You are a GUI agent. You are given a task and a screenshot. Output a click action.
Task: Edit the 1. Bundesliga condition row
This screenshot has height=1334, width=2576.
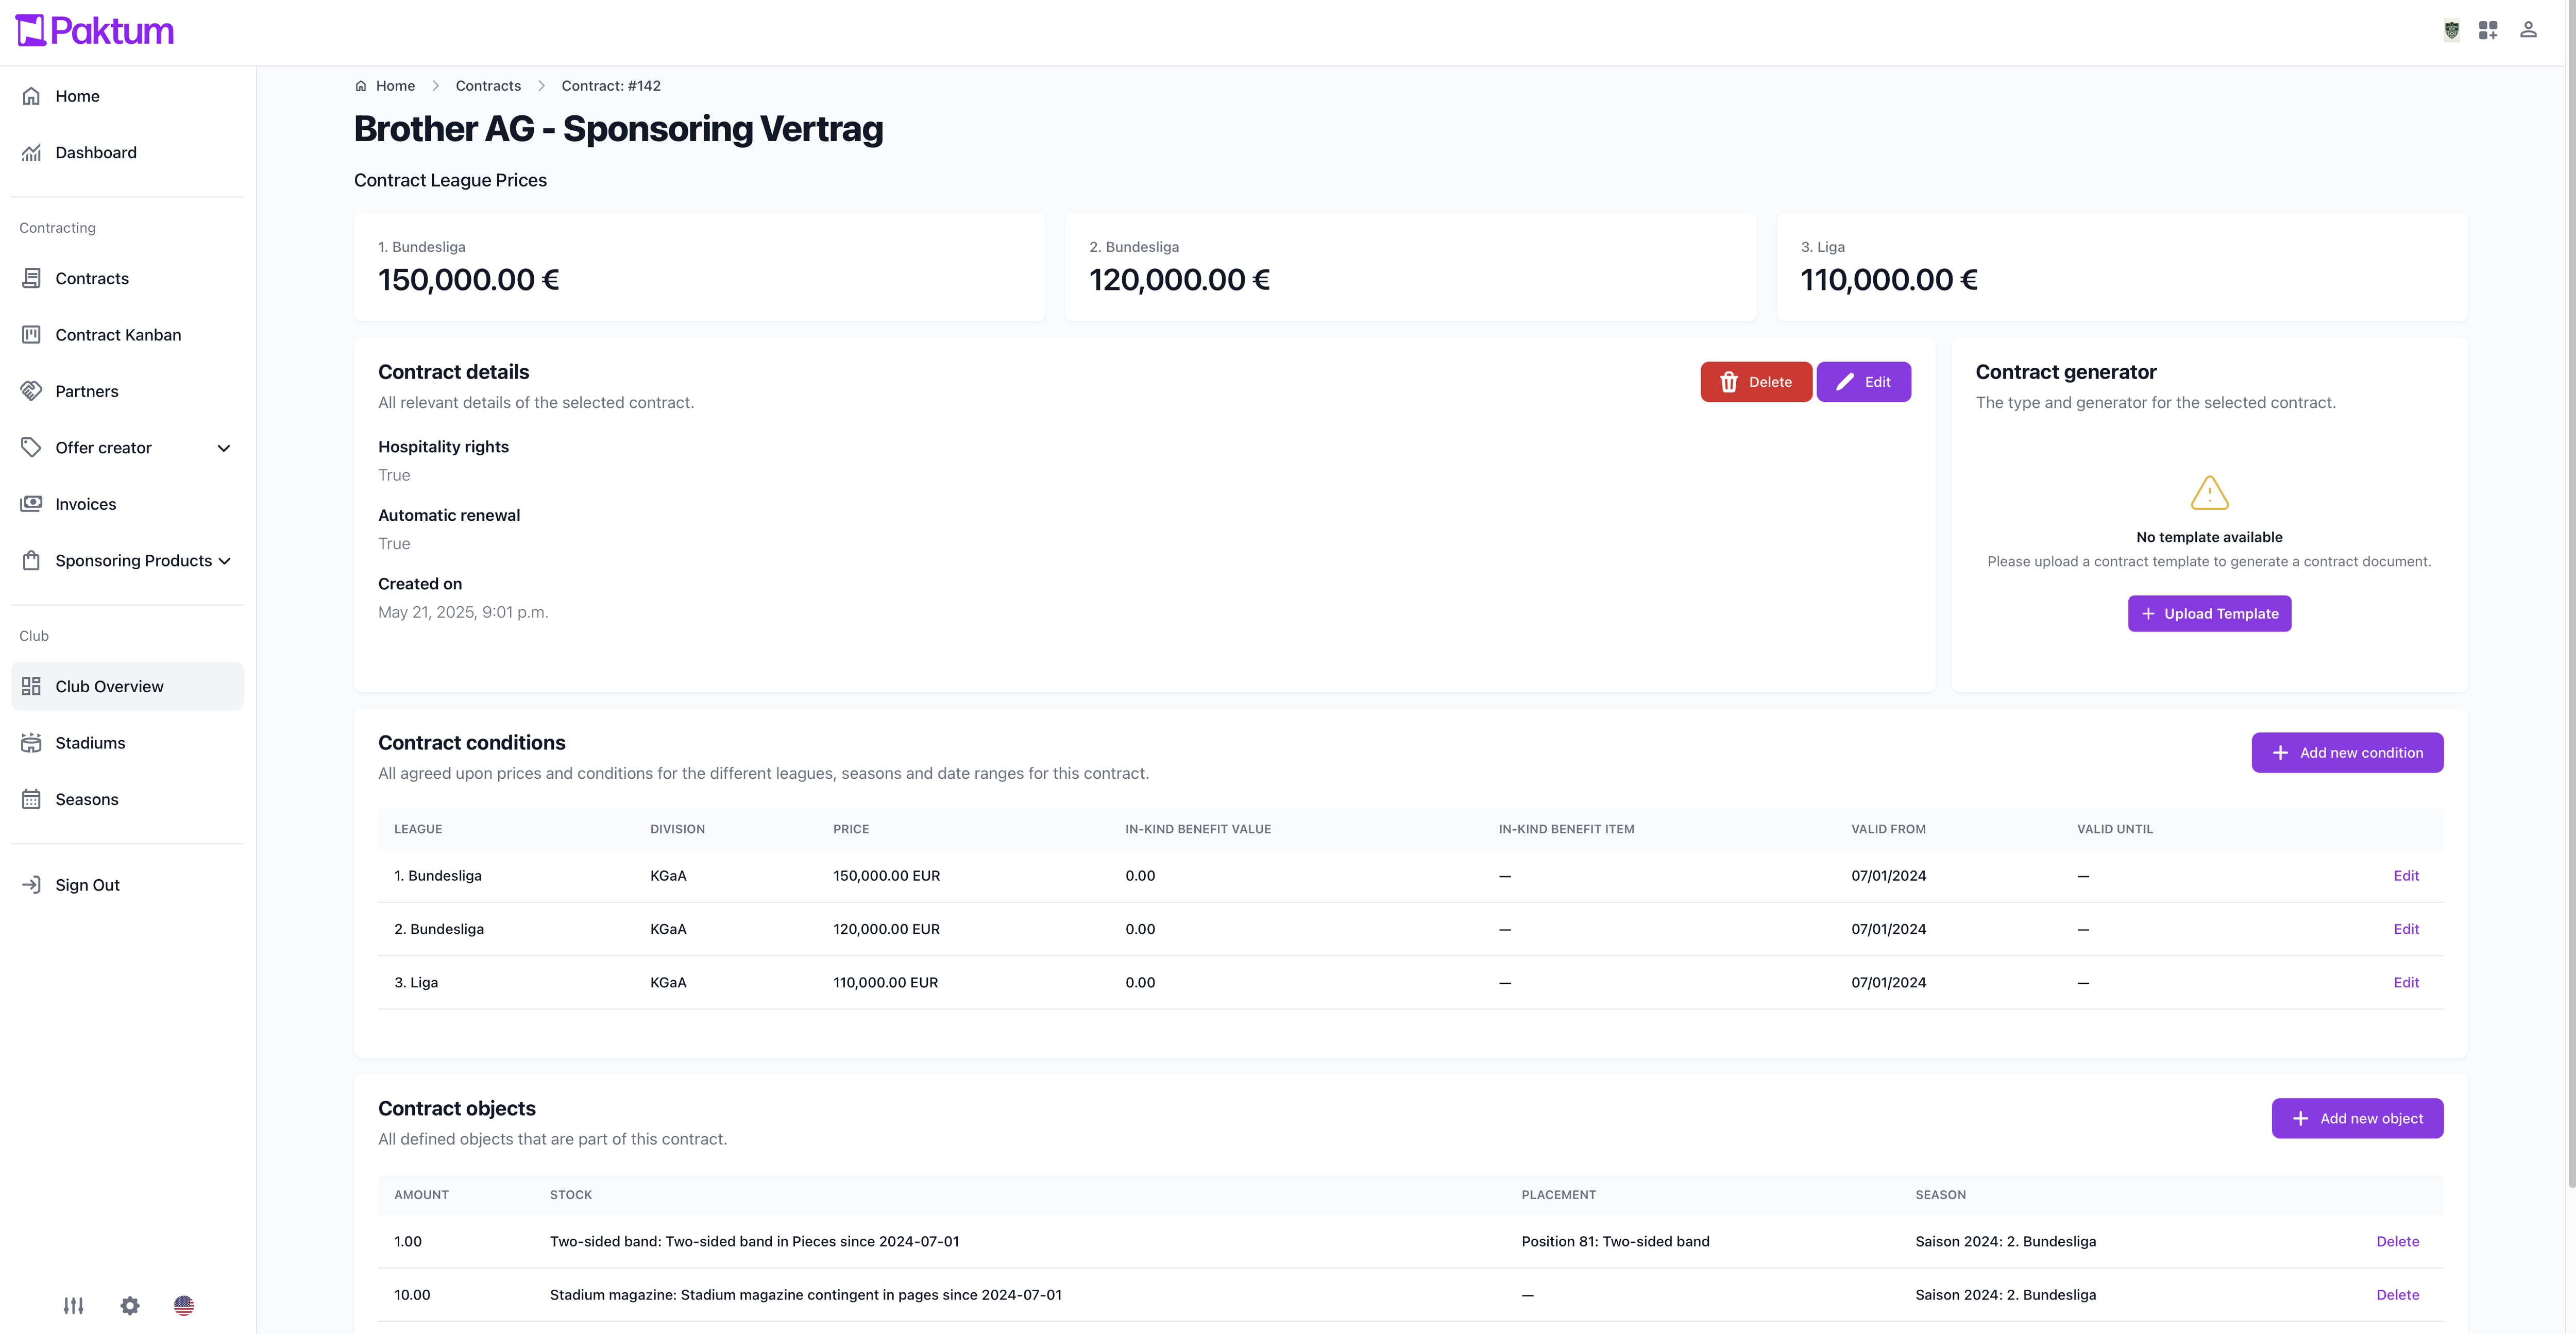[x=2406, y=876]
